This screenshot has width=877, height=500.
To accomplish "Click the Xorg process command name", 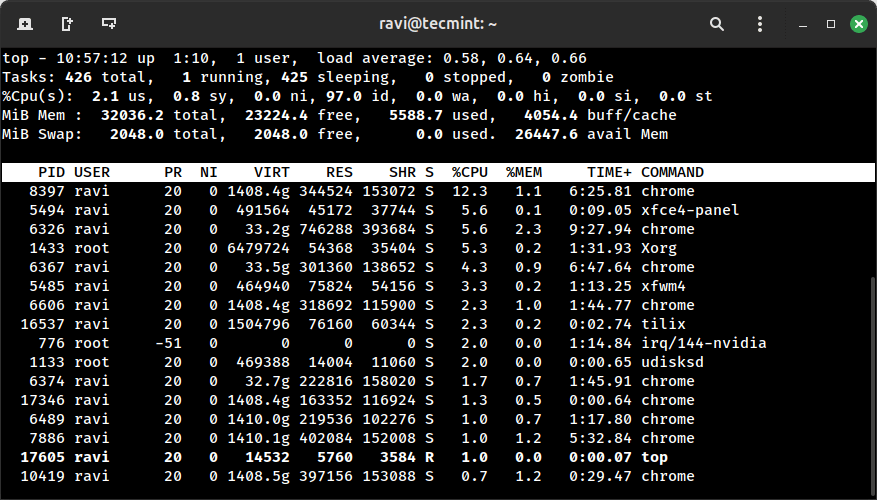I will click(x=659, y=248).
